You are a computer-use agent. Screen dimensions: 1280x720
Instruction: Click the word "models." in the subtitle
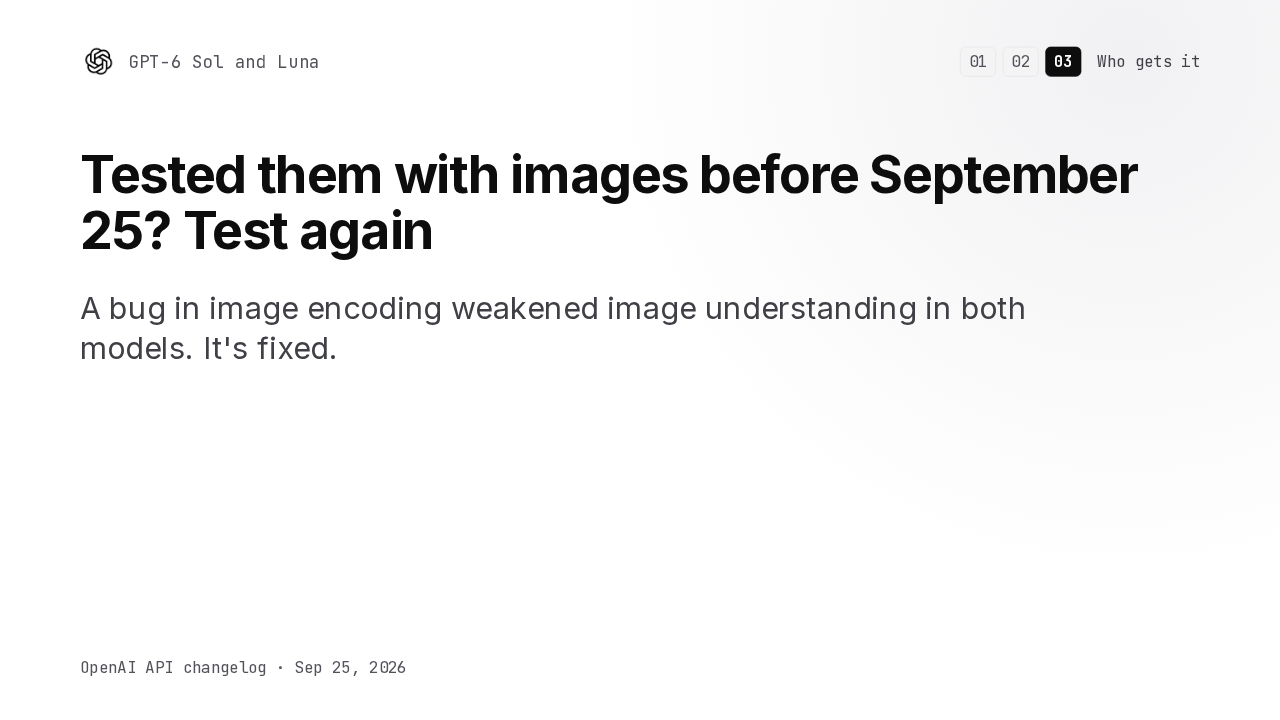(137, 349)
